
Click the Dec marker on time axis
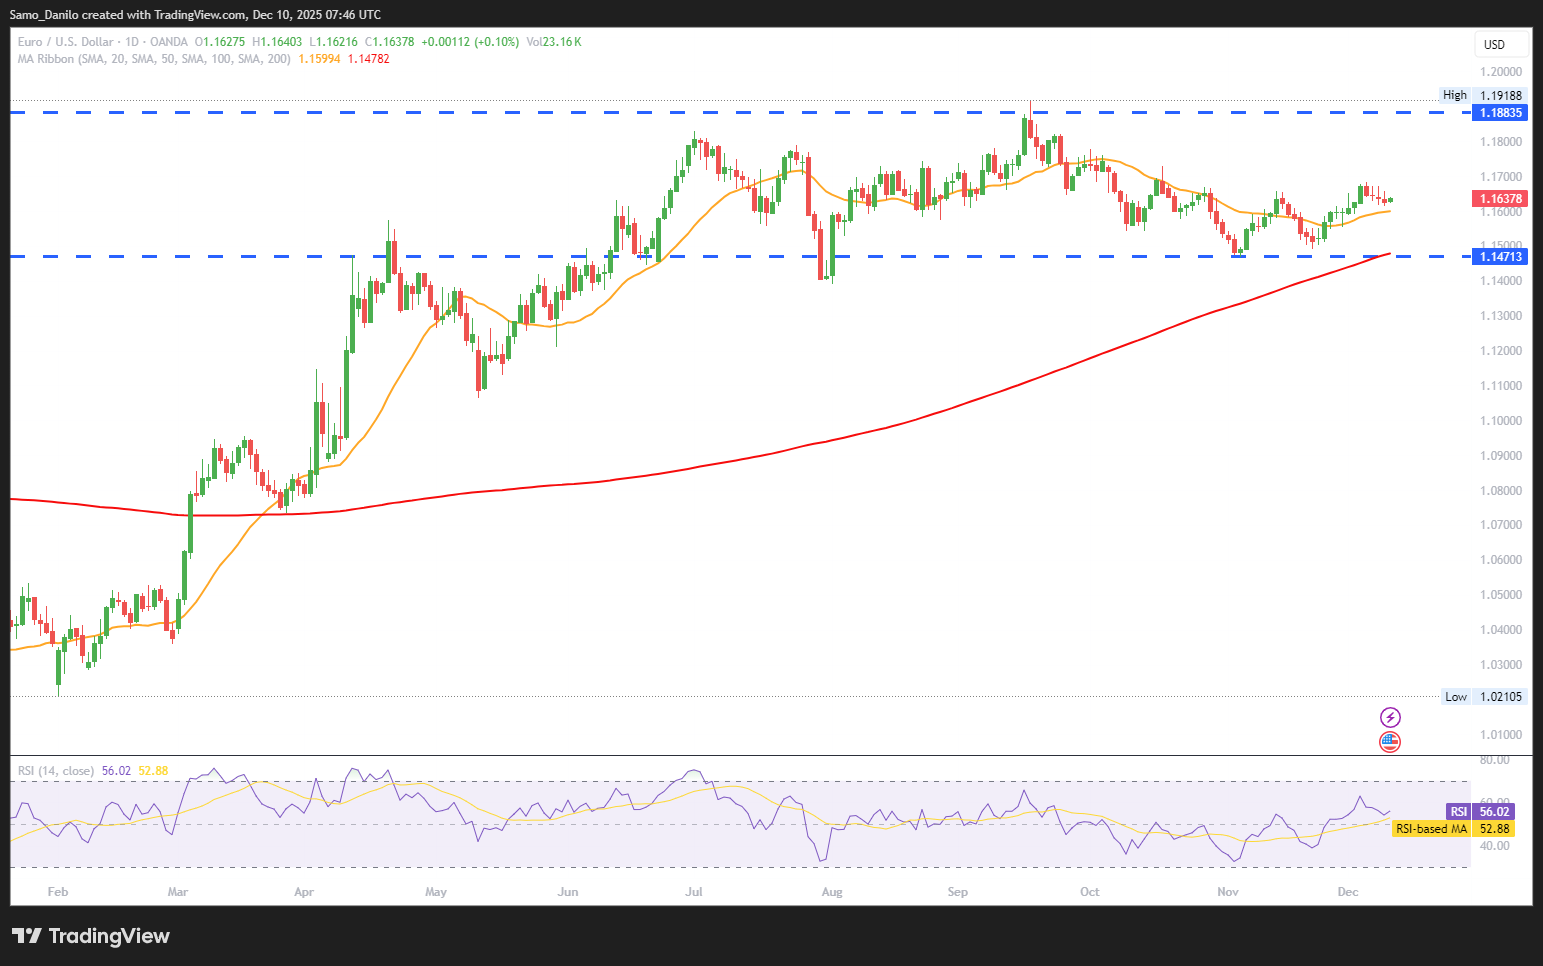pos(1348,892)
